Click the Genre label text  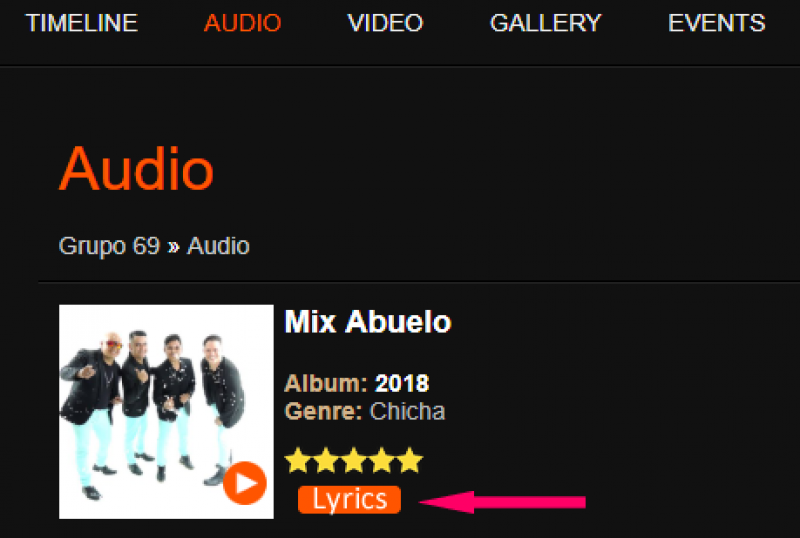pos(323,411)
